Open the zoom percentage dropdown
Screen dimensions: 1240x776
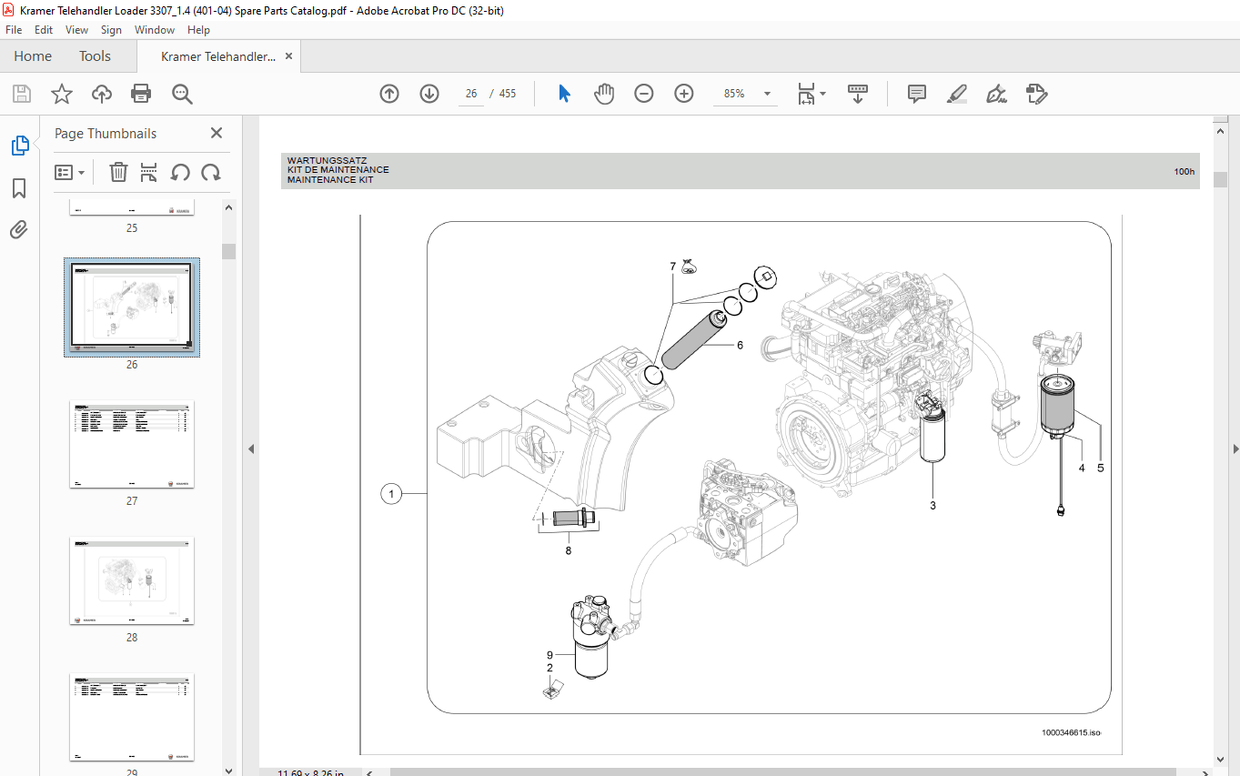click(766, 93)
